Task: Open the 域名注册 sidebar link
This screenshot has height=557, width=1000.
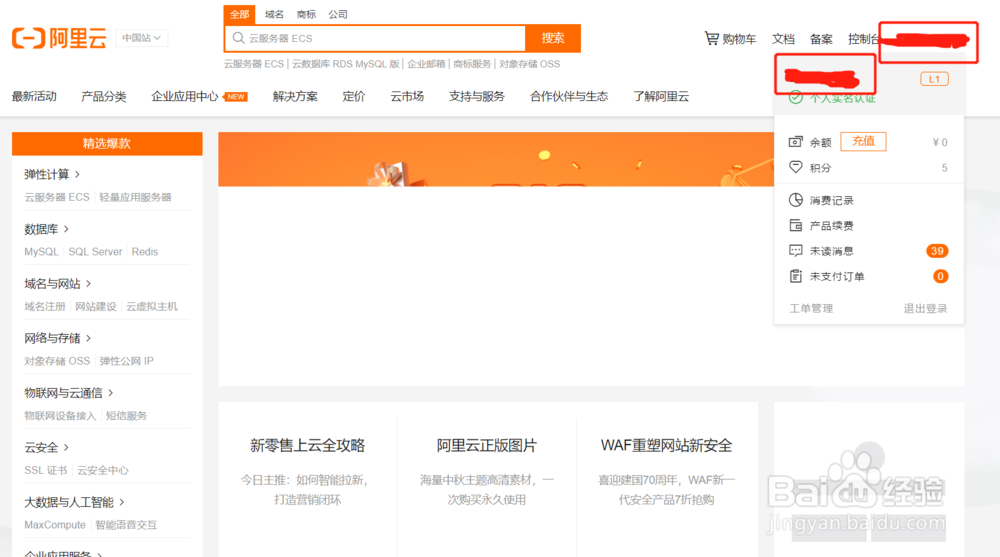Action: click(x=45, y=306)
